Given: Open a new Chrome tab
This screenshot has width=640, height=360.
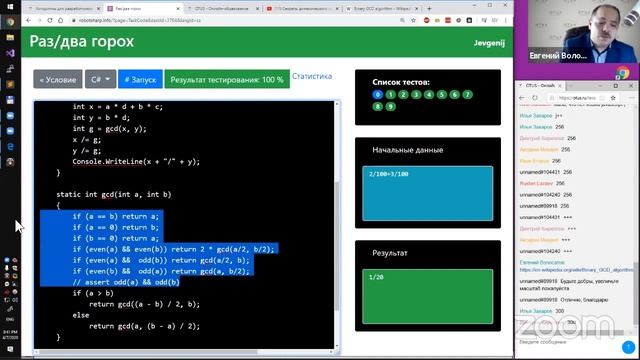Looking at the screenshot, I should coord(429,8).
